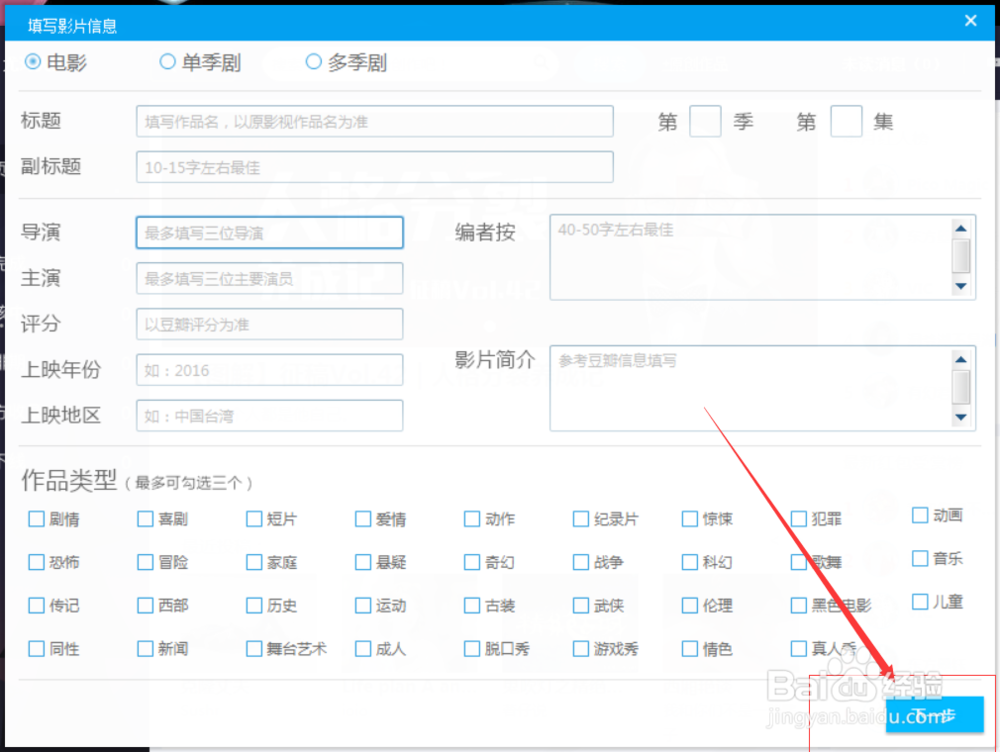The width and height of the screenshot is (1000, 752).
Task: Click the 影片简介 synopsis text area
Action: [x=750, y=388]
